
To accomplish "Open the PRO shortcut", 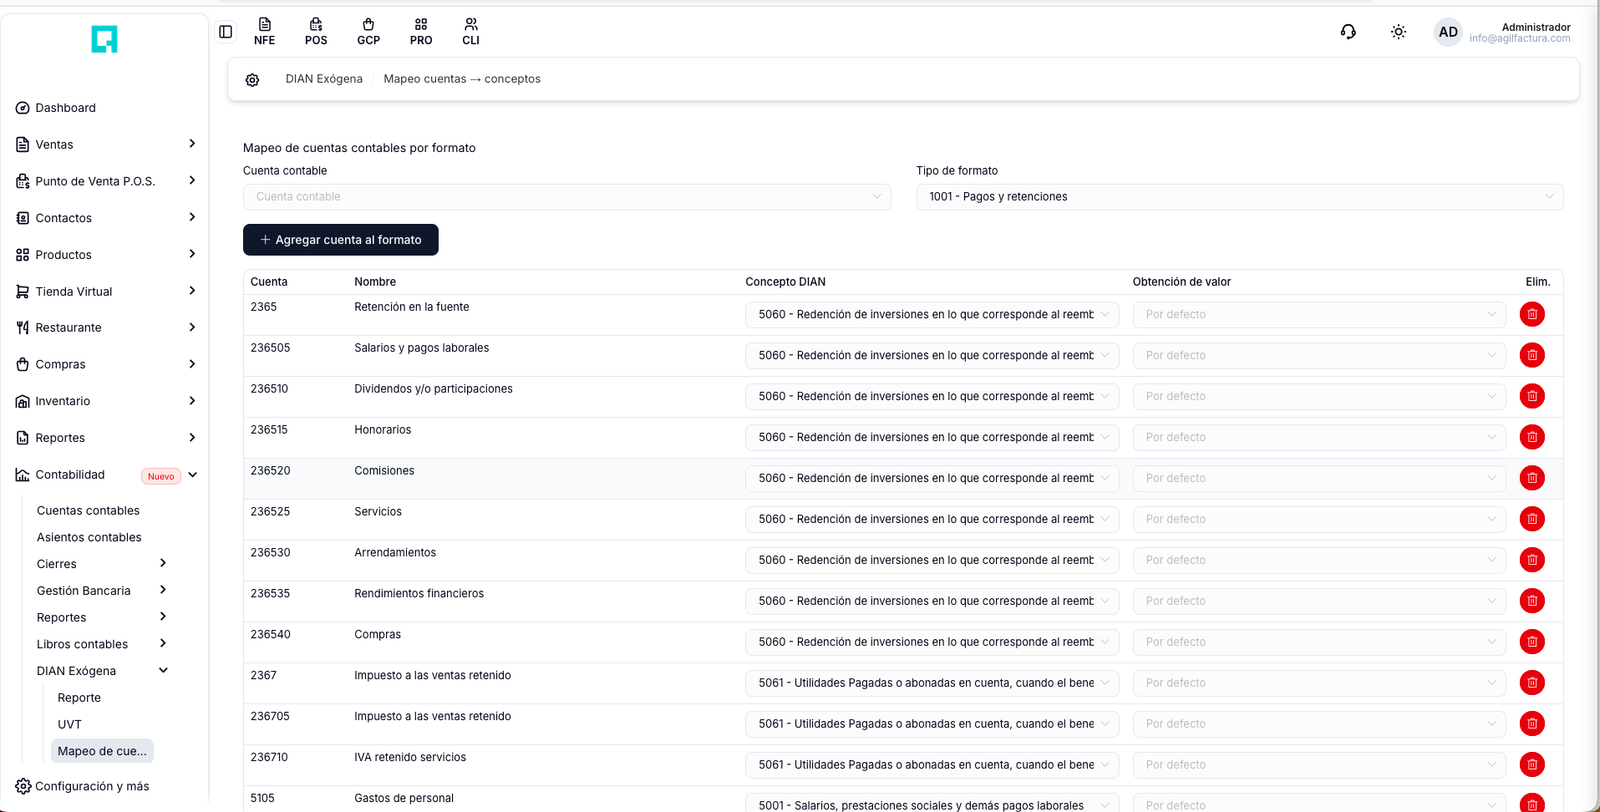I will (421, 32).
